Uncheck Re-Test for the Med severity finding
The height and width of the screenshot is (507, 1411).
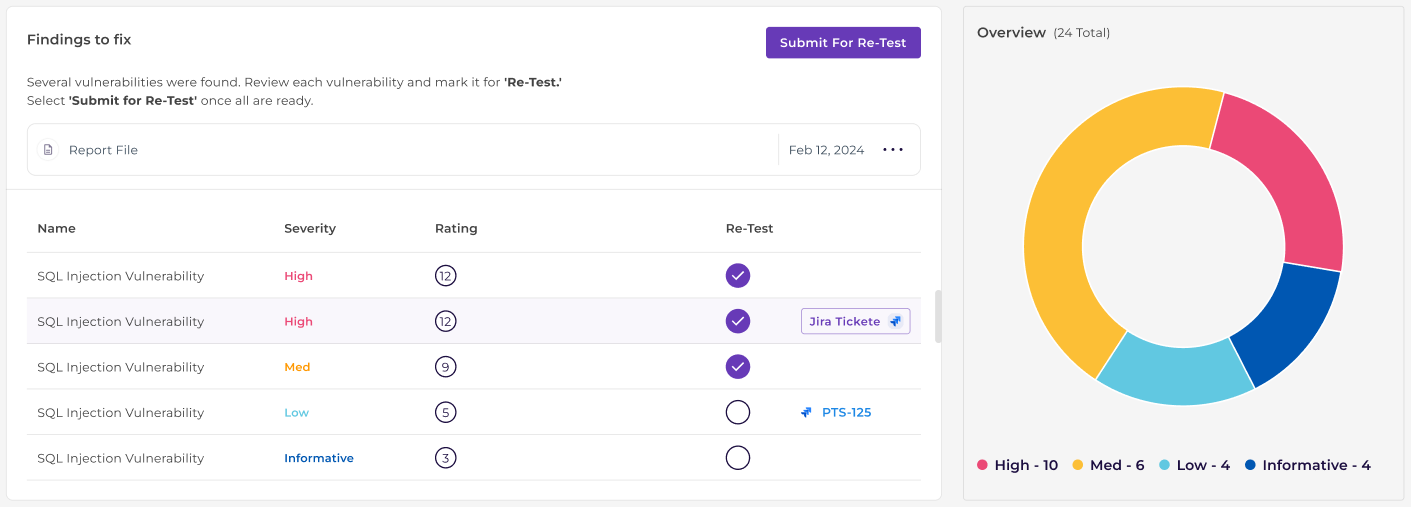click(x=738, y=367)
